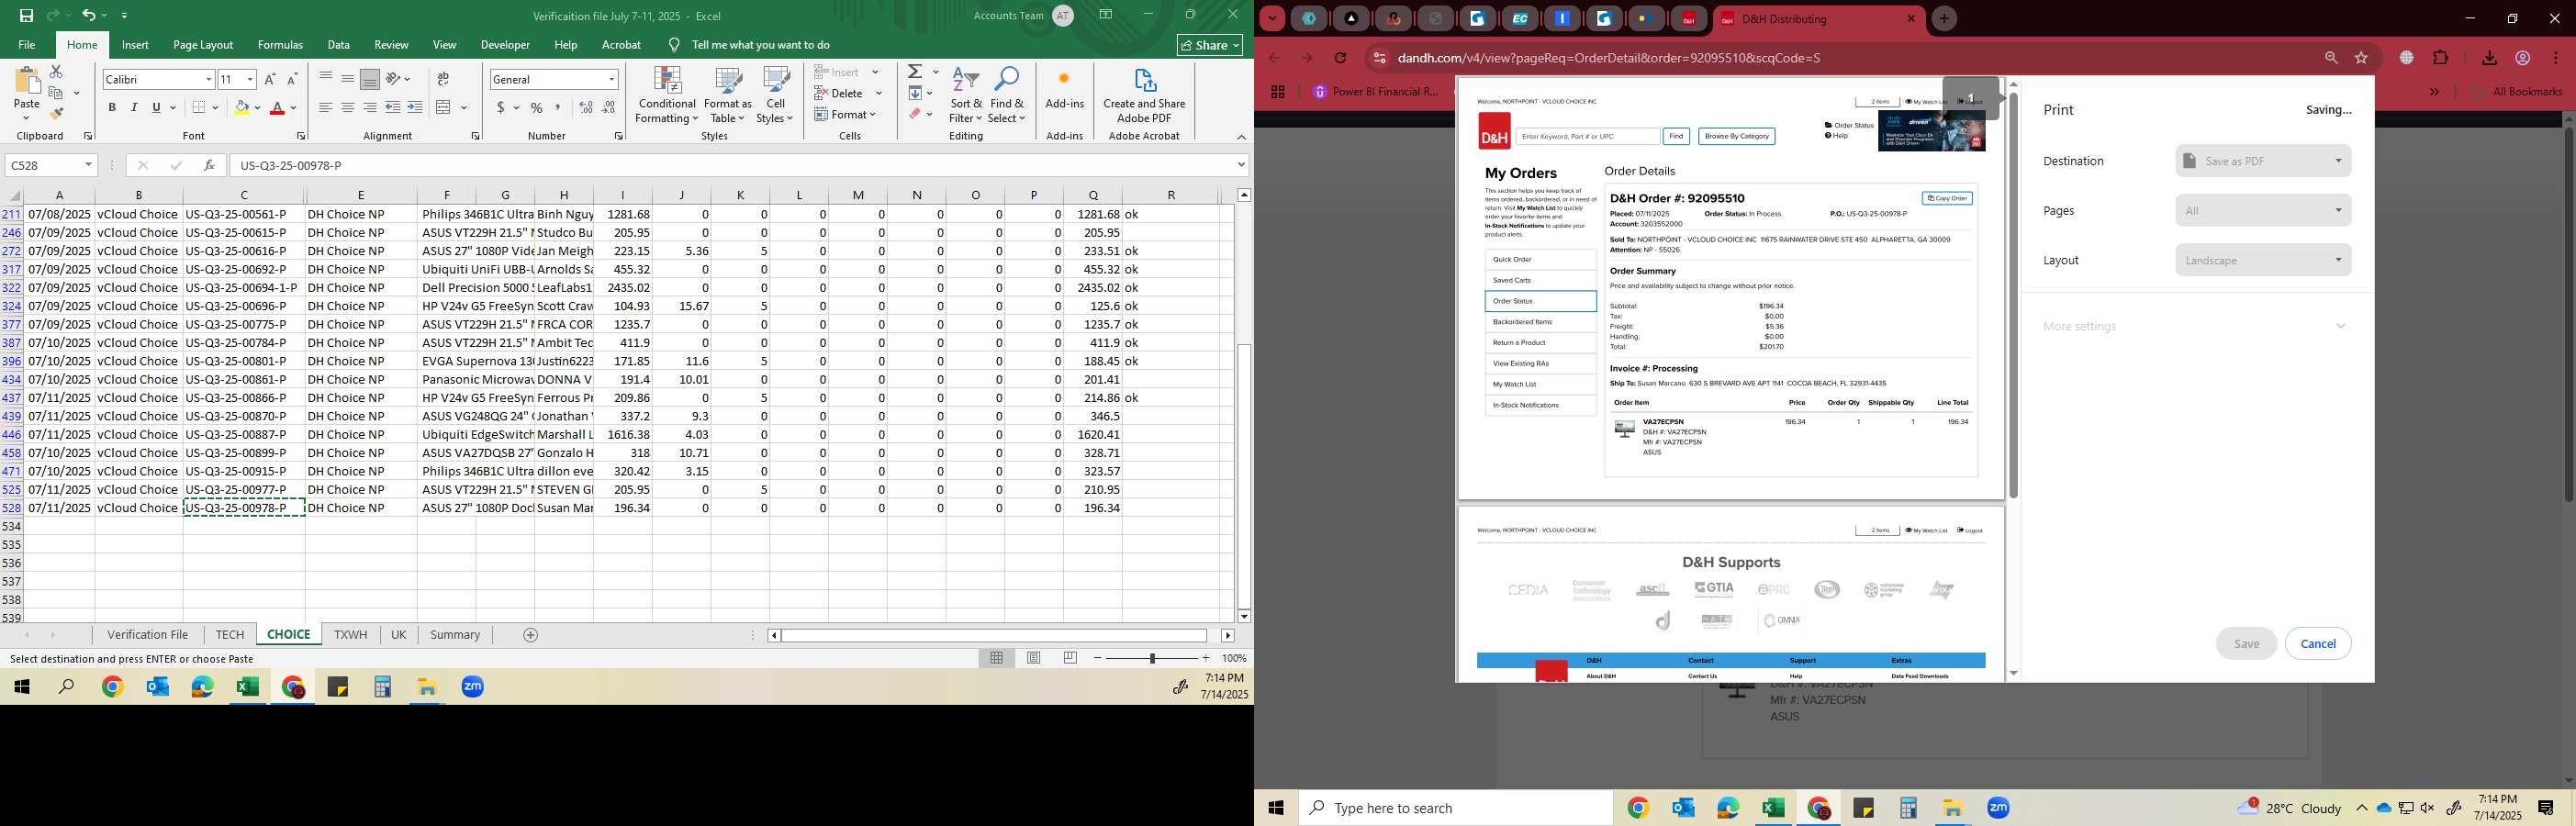Screen dimensions: 2576x826
Task: Click the Clear eraser icon in Editing
Action: pos(915,114)
